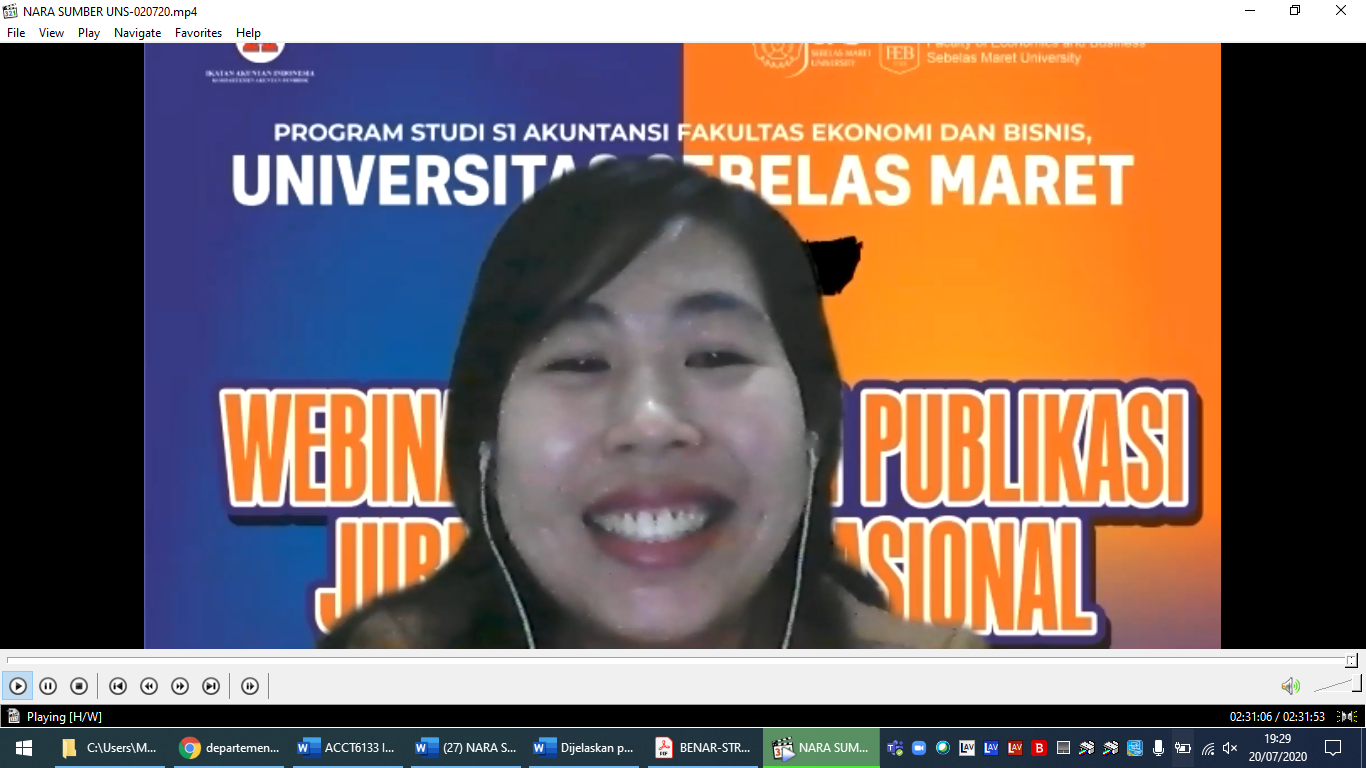Decrease the playback speed

(149, 686)
